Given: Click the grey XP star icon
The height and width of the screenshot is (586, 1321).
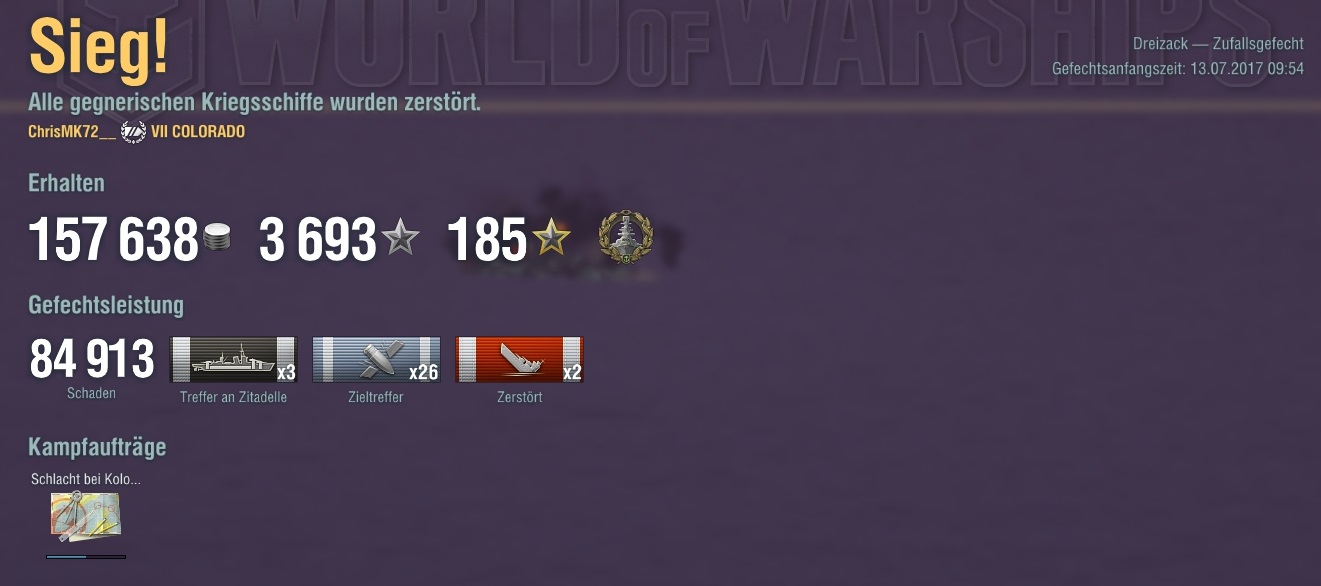Looking at the screenshot, I should click(401, 238).
